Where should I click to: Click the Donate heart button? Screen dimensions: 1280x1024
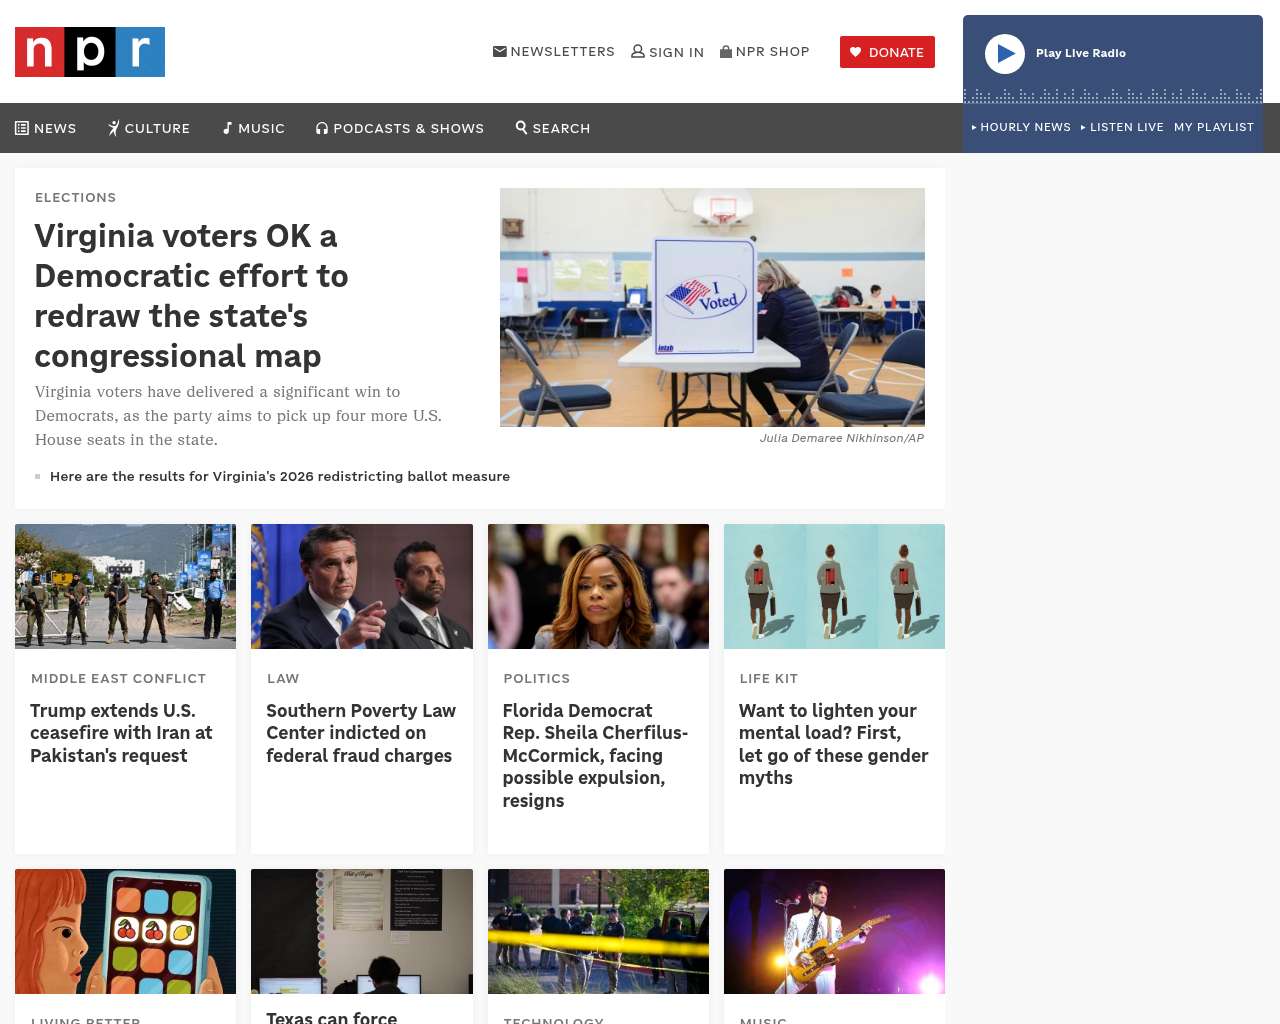887,52
